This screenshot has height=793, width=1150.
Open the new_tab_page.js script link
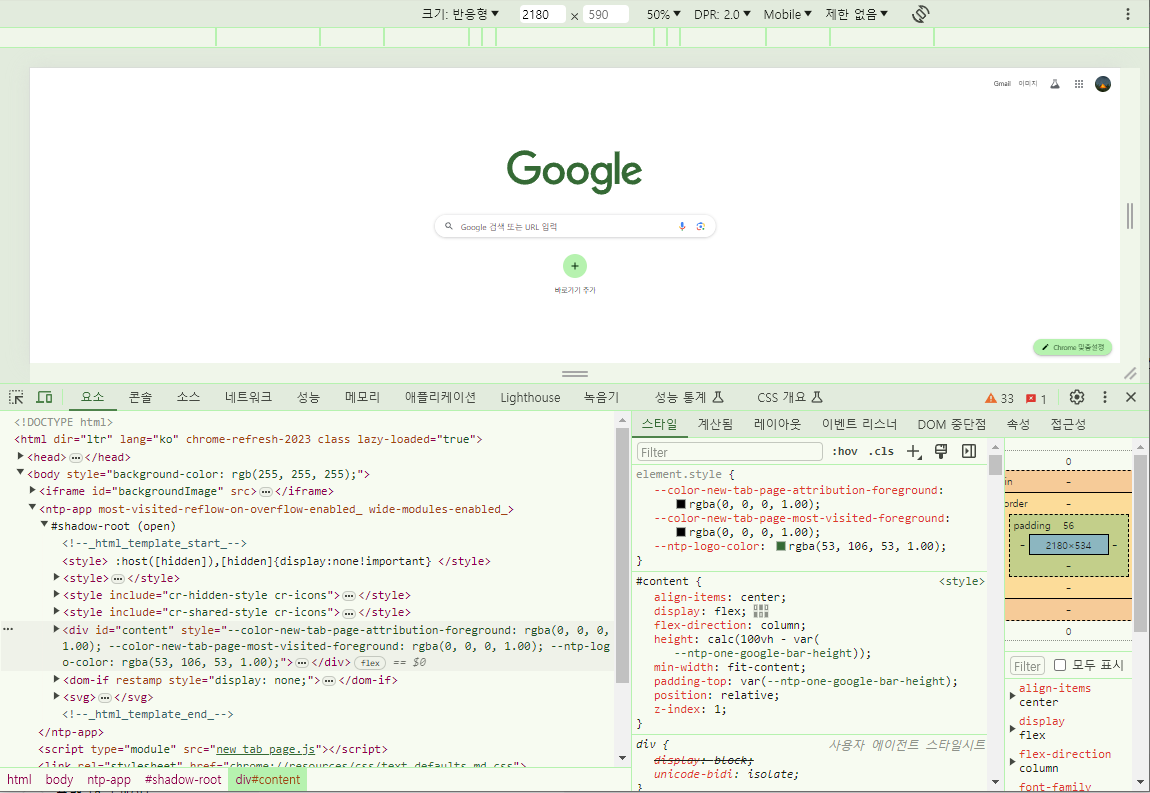click(x=265, y=749)
